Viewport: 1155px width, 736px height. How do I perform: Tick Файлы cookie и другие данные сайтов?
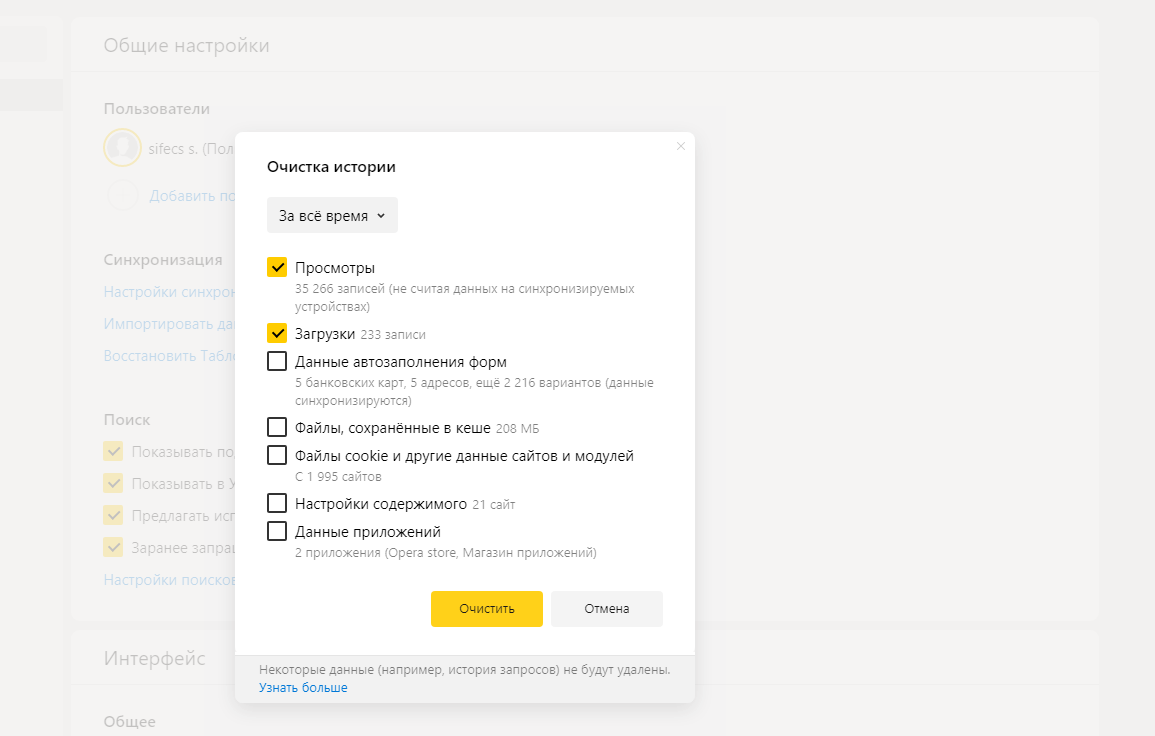pos(277,455)
